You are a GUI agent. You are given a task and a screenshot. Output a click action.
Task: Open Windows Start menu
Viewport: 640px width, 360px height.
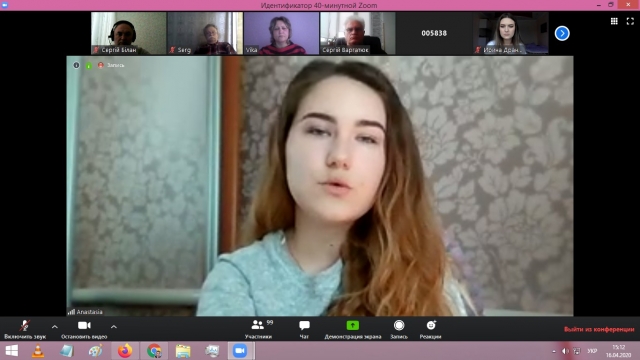click(x=12, y=351)
